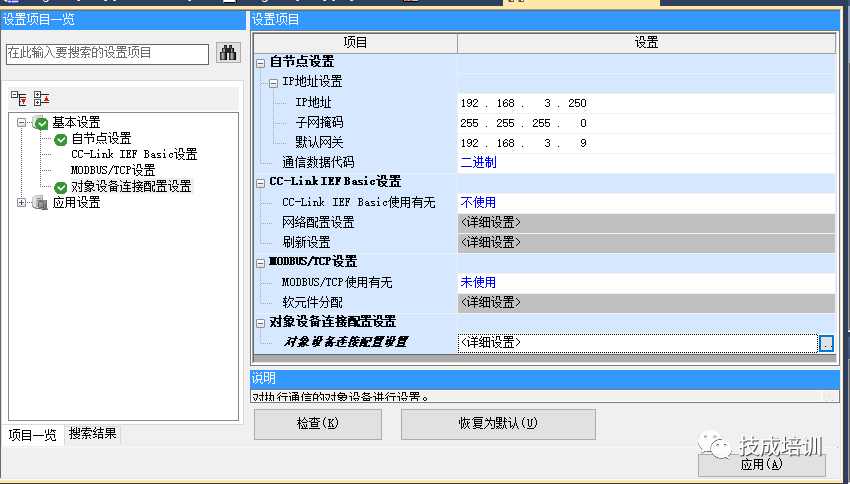Click the 应用设置 folder icon
The height and width of the screenshot is (484, 850).
click(x=40, y=203)
